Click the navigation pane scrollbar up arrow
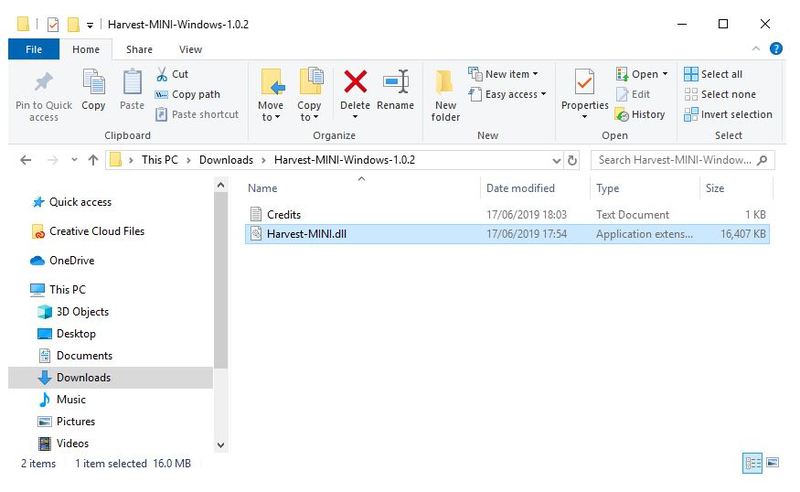 [x=221, y=185]
